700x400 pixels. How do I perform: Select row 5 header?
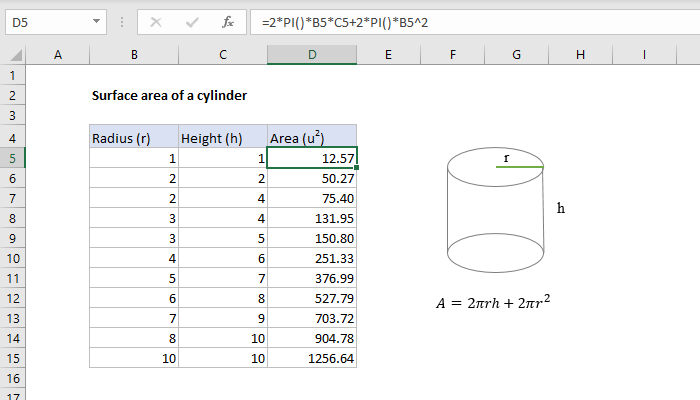12,158
